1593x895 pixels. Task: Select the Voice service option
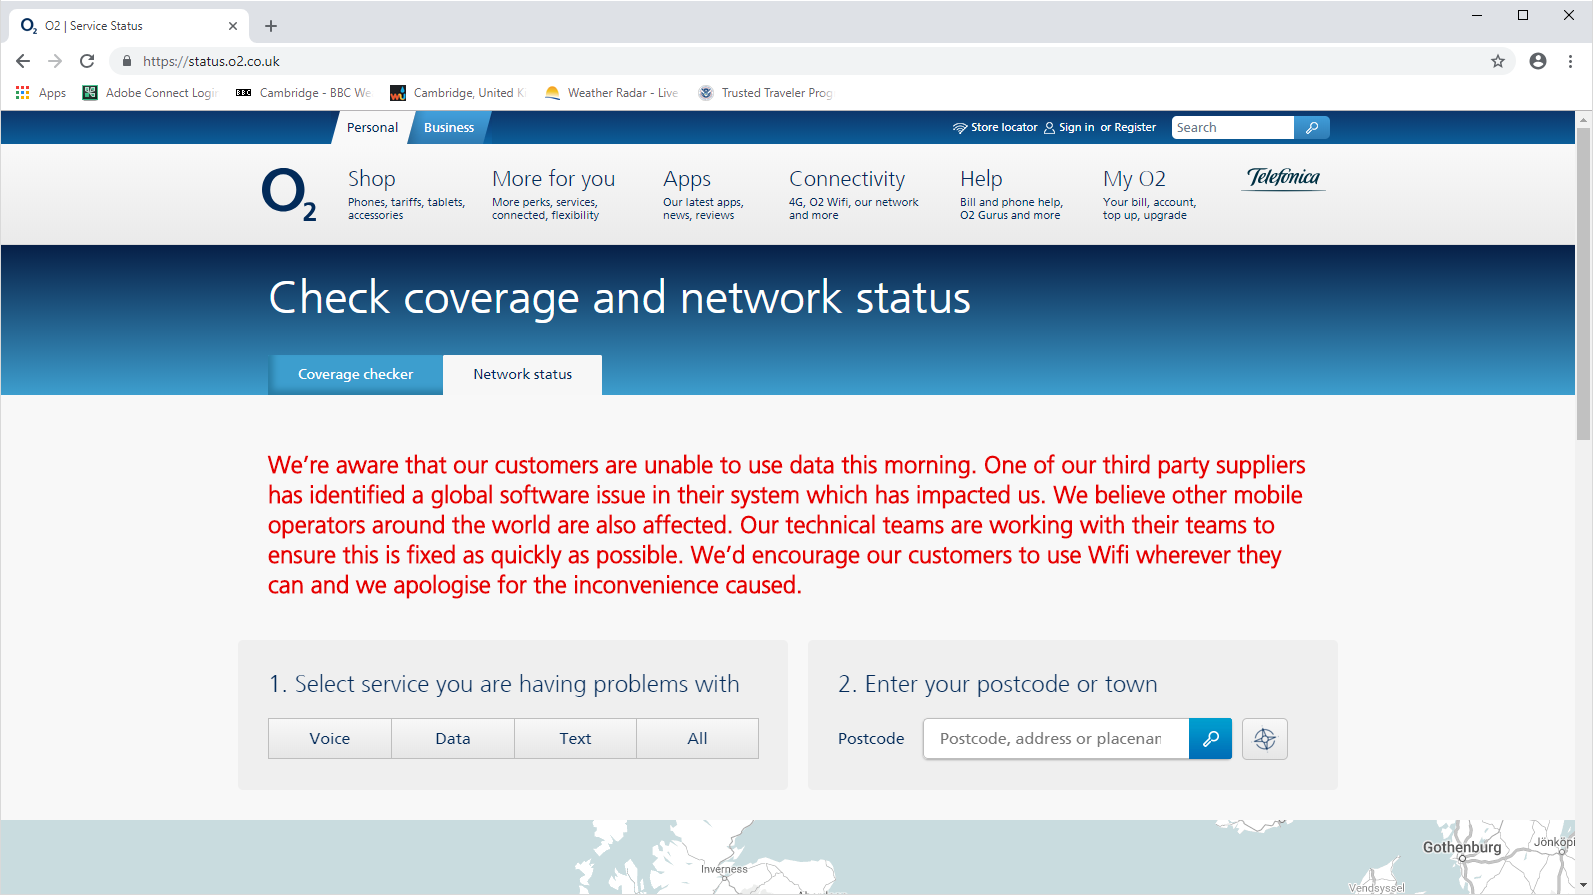point(330,739)
